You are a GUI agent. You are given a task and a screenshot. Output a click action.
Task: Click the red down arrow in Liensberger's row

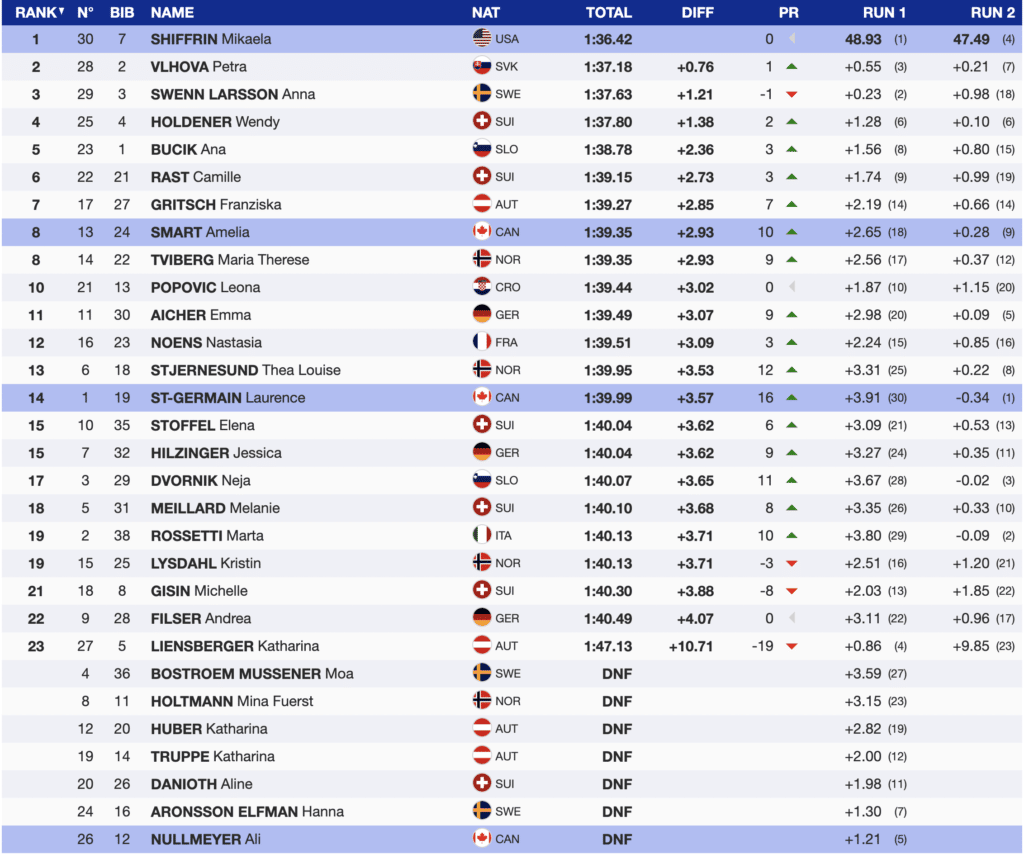(x=792, y=646)
